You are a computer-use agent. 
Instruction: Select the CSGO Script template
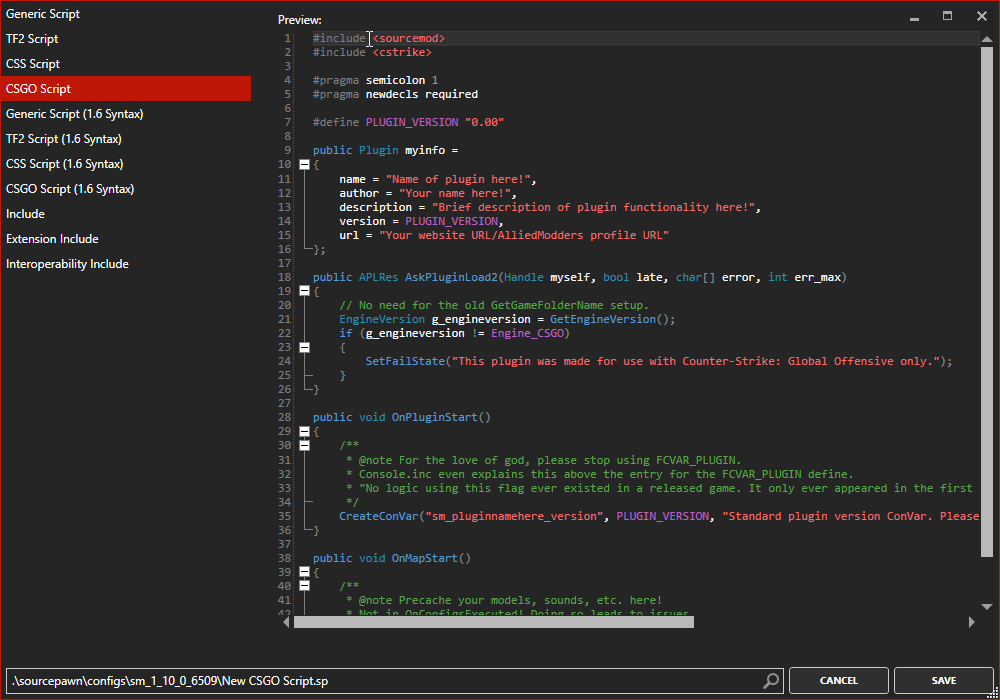coord(126,89)
